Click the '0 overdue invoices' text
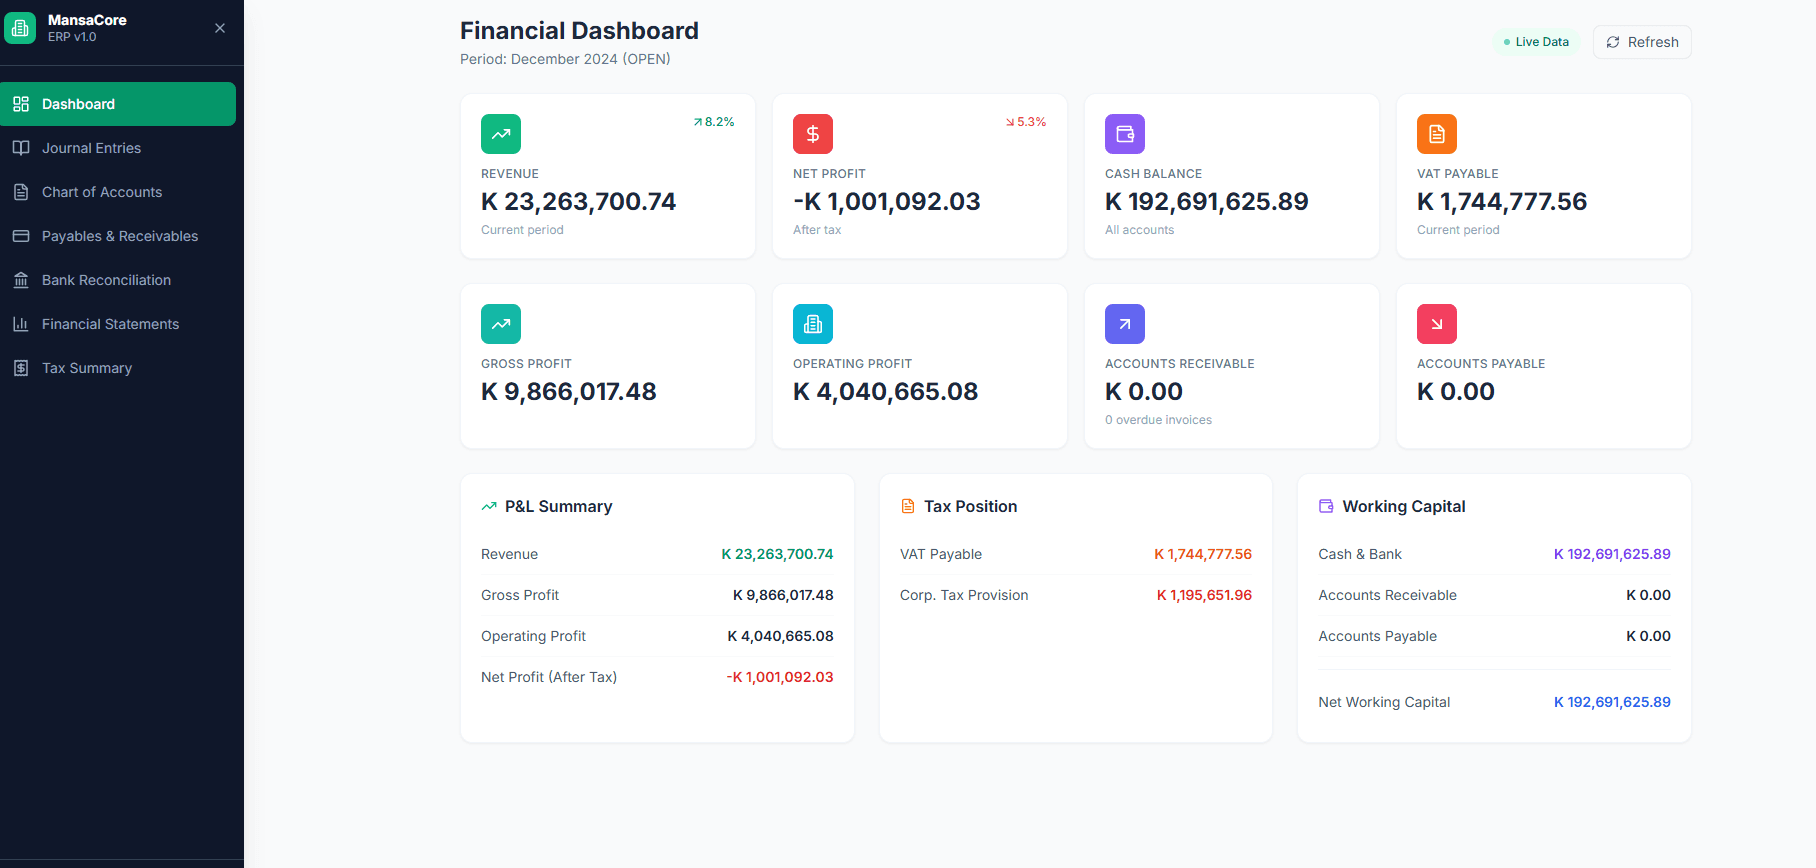 point(1158,420)
